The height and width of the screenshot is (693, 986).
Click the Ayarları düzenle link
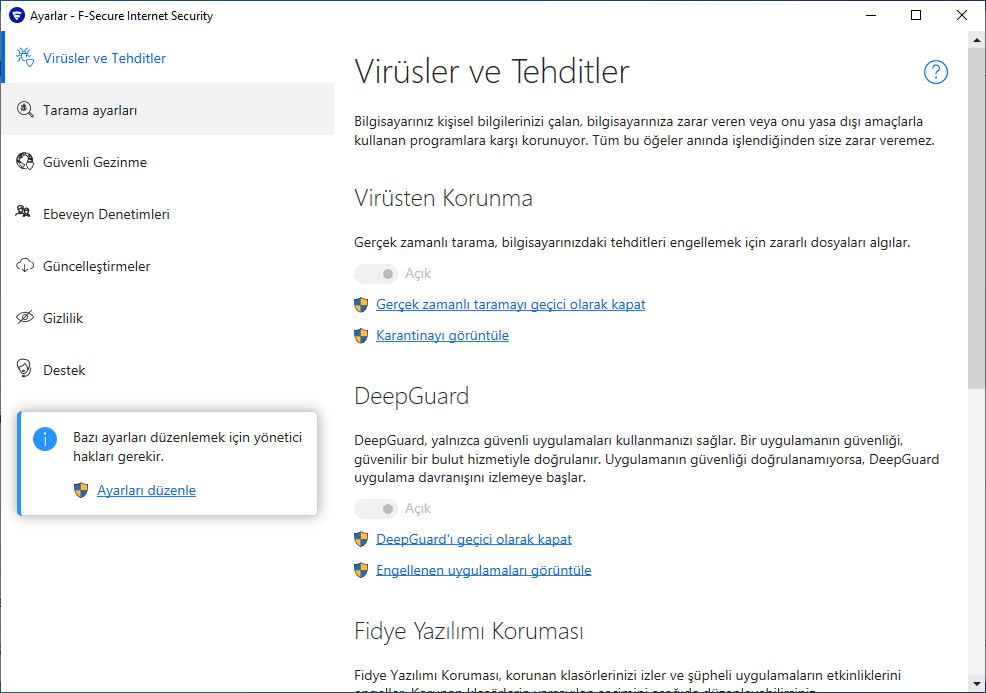pyautogui.click(x=147, y=490)
